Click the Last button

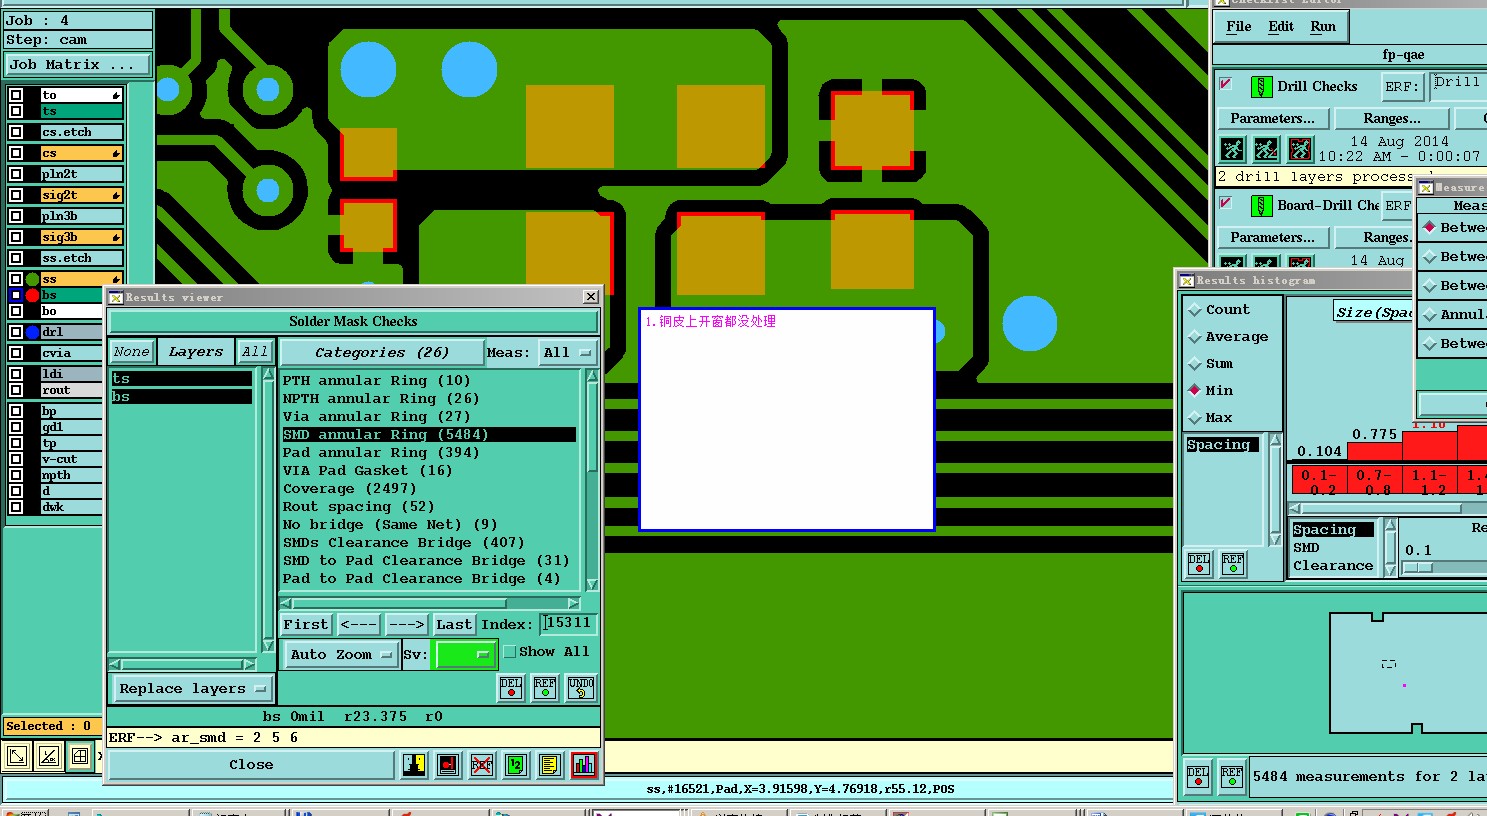tap(454, 624)
